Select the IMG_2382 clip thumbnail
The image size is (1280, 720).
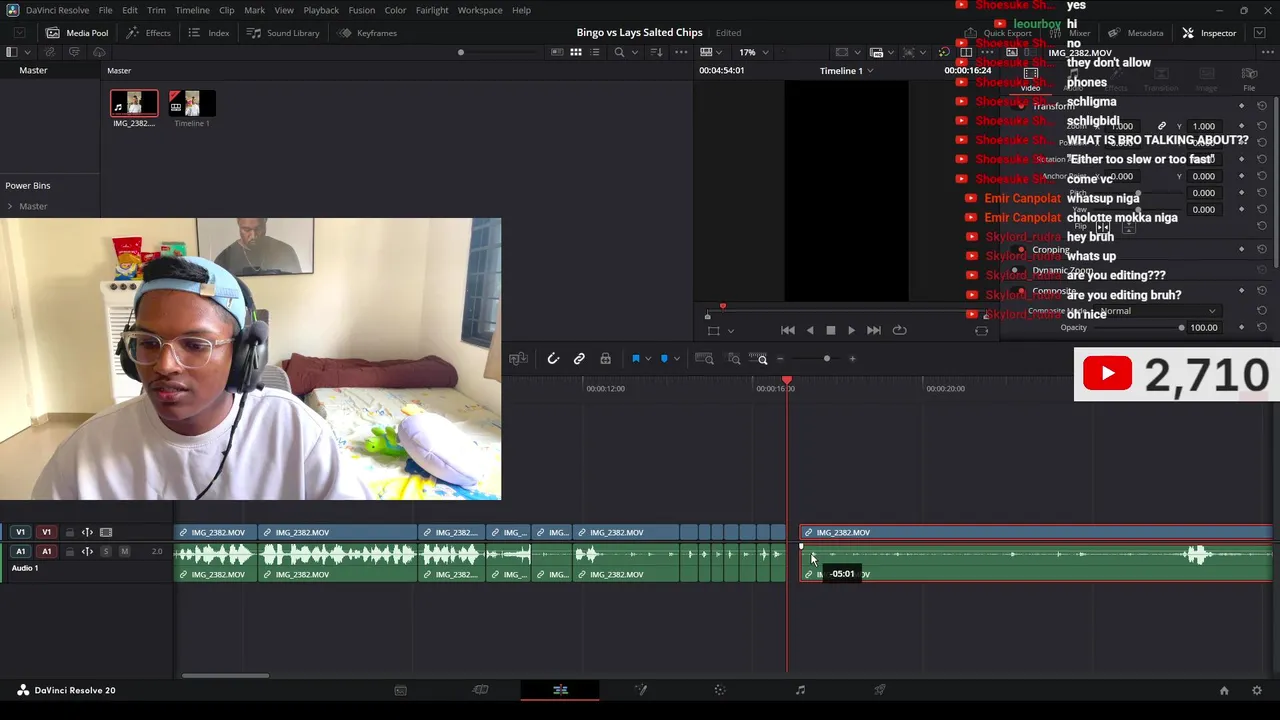[134, 103]
